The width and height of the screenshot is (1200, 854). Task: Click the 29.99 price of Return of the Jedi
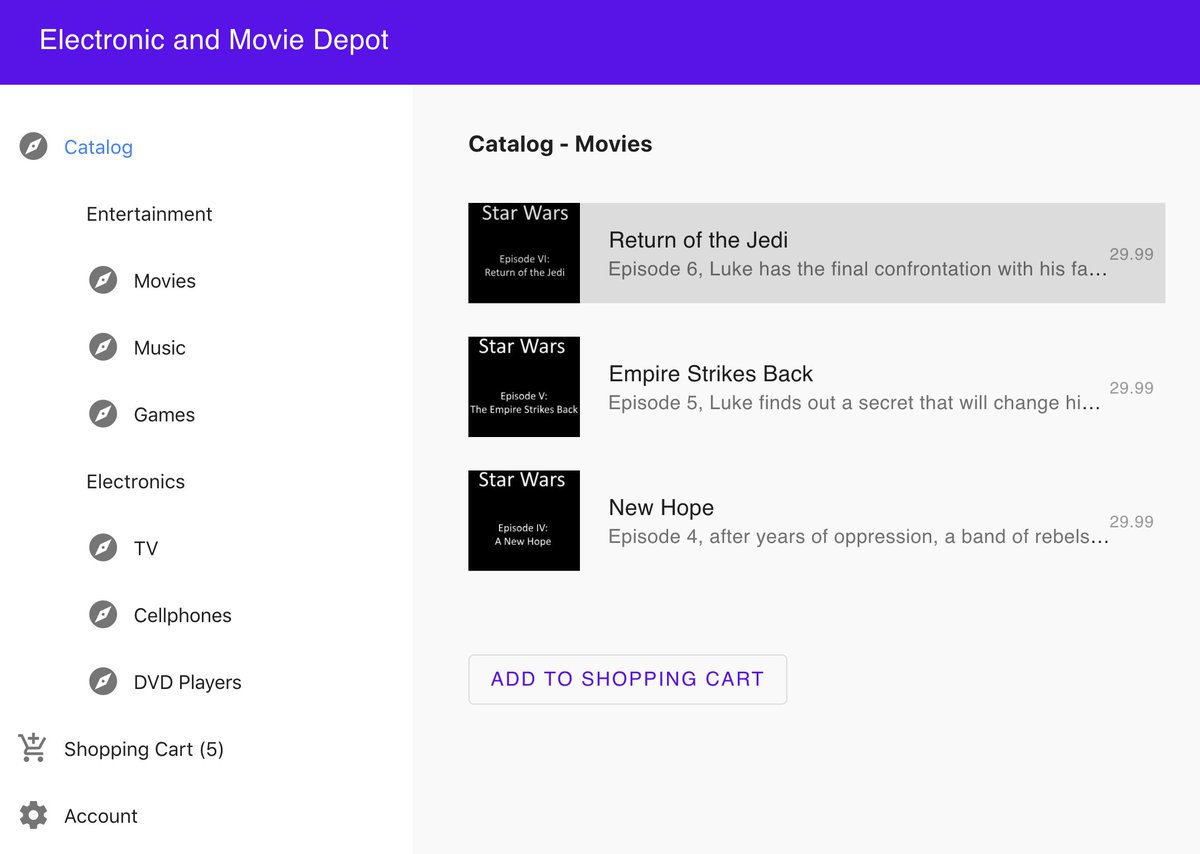coord(1131,254)
